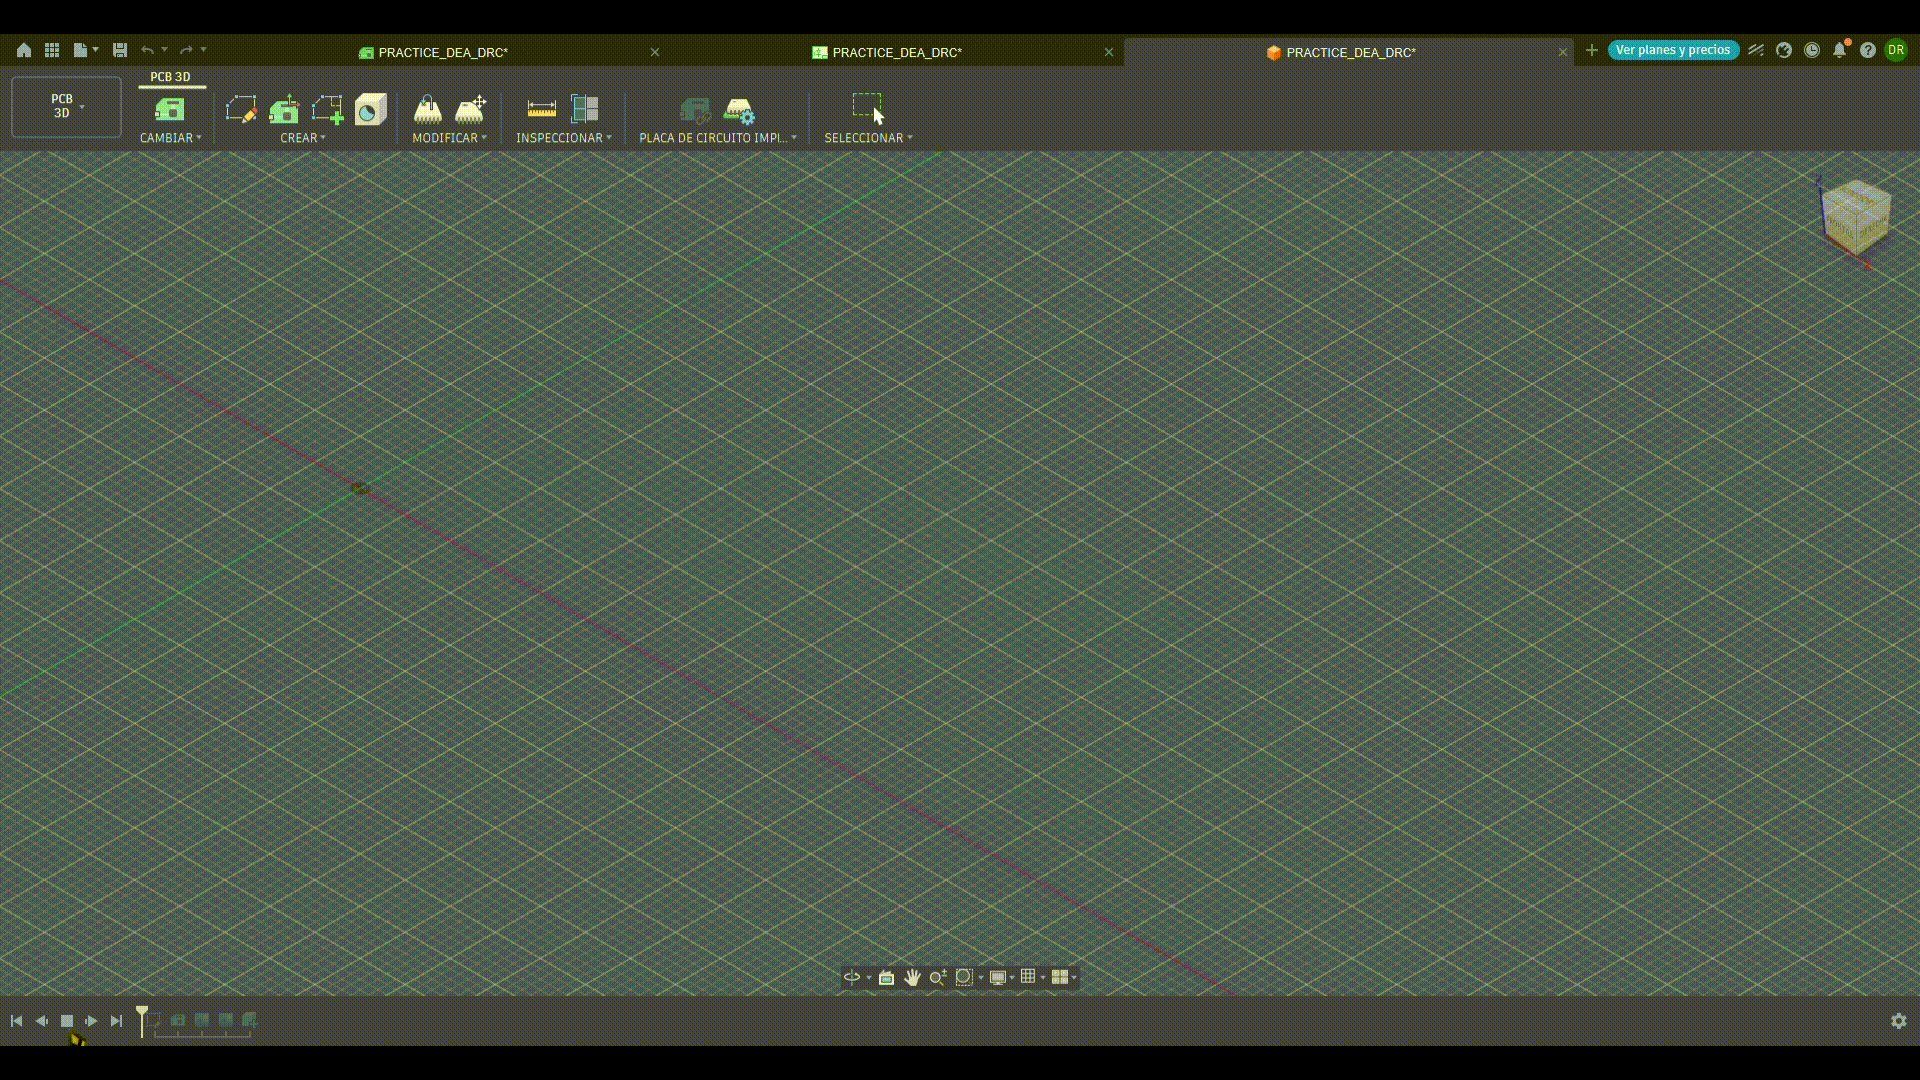1920x1080 pixels.
Task: Open the PCB 3D workspace switcher dropdown
Action: pos(66,106)
